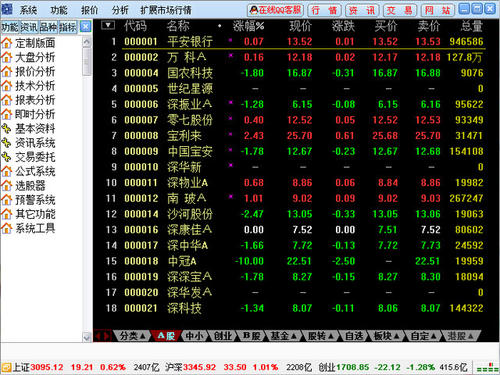Click the 预警系统 house icon
This screenshot has width=500, height=375.
click(6, 200)
